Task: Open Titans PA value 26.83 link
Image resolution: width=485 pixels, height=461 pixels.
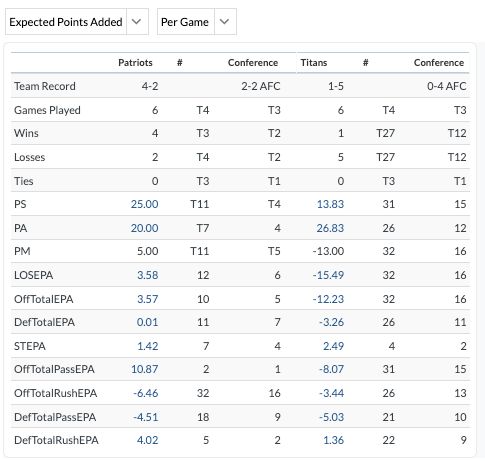Action: [330, 228]
